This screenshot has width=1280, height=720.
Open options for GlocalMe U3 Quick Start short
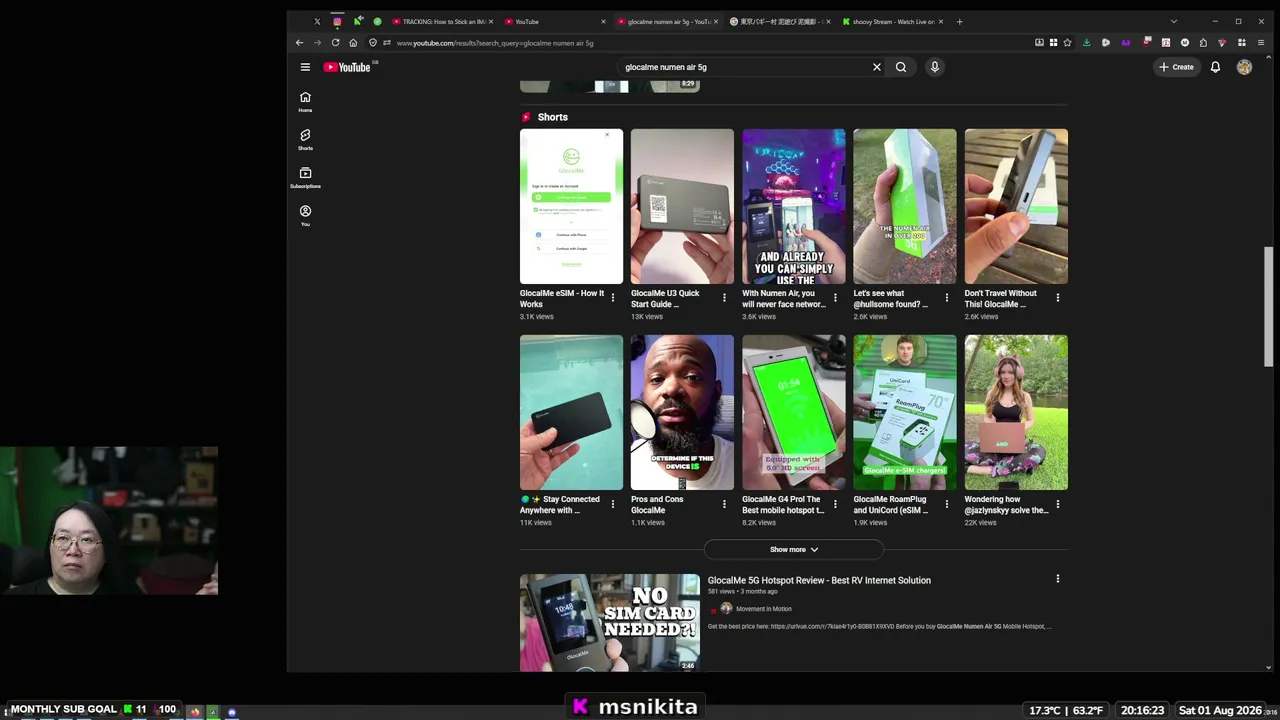pyautogui.click(x=724, y=298)
